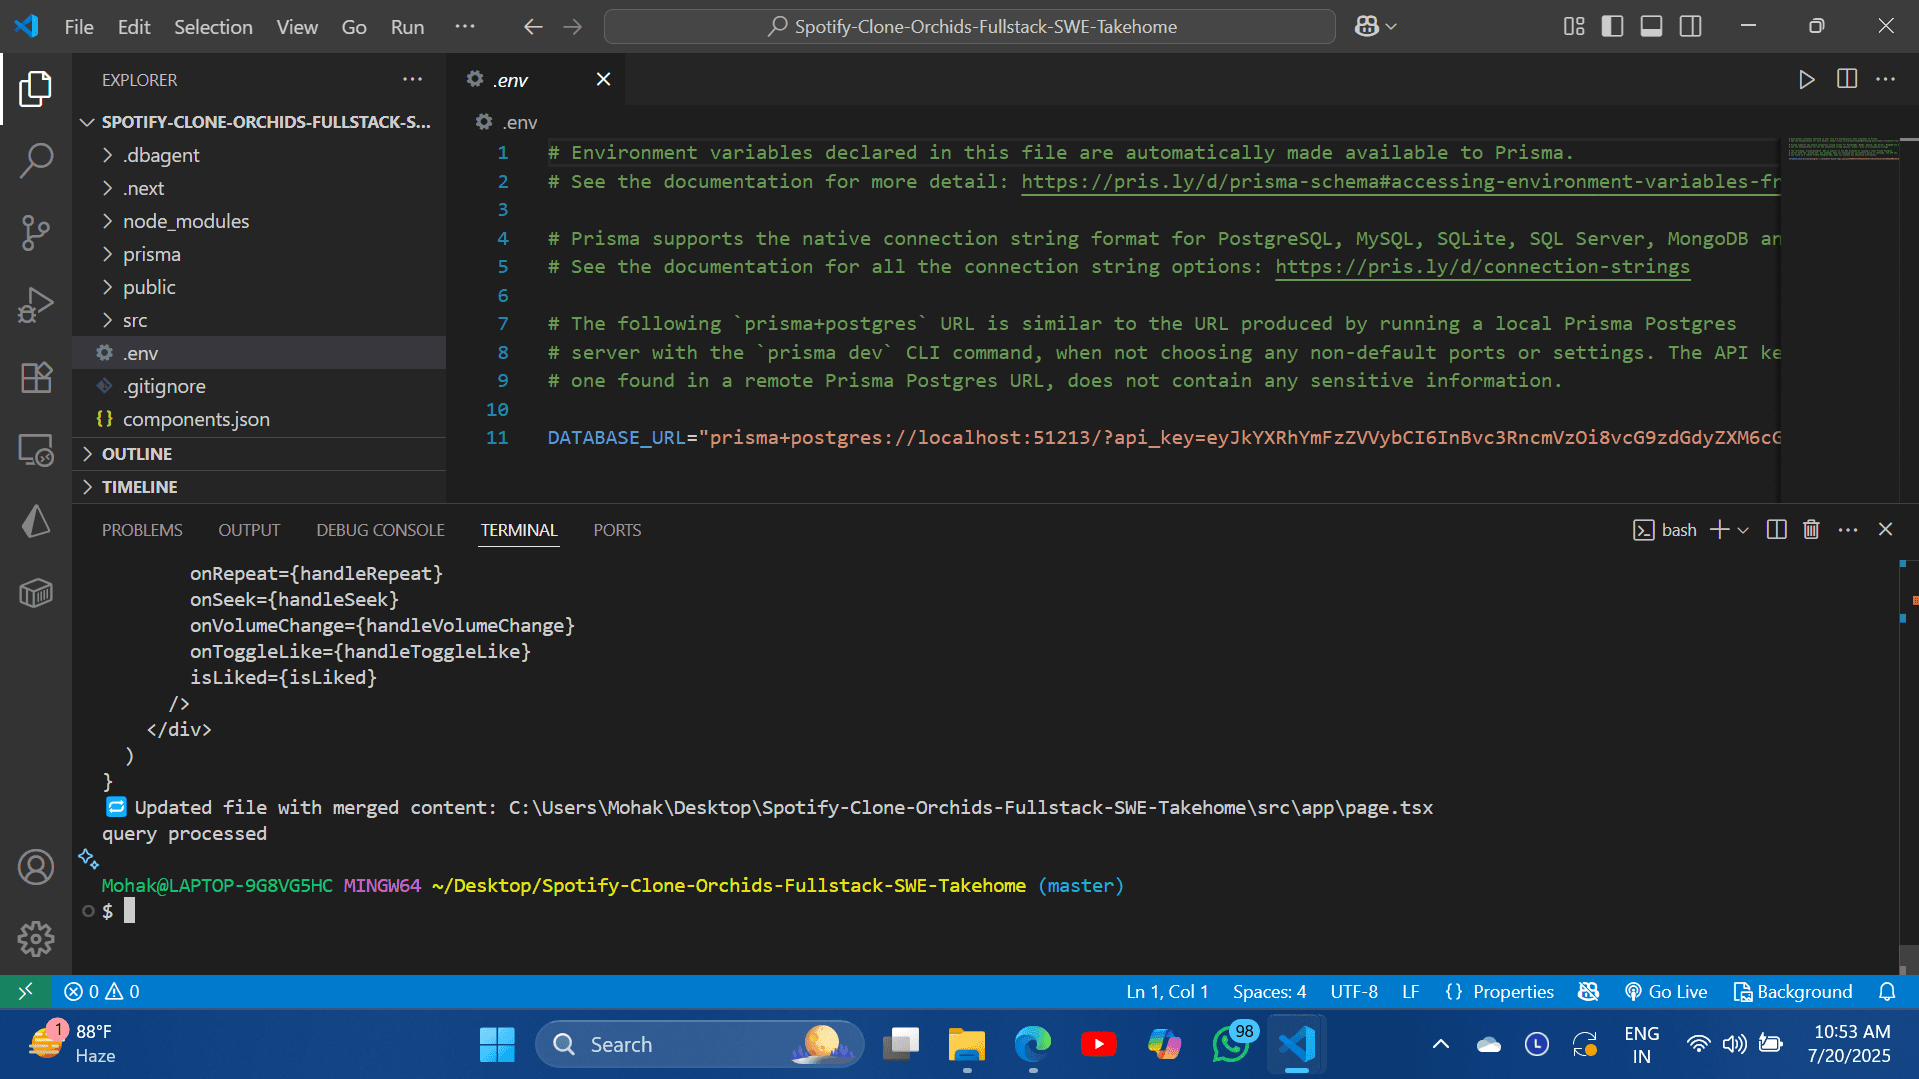Image resolution: width=1919 pixels, height=1079 pixels.
Task: Open the notifications bell in status bar
Action: pos(1887,992)
